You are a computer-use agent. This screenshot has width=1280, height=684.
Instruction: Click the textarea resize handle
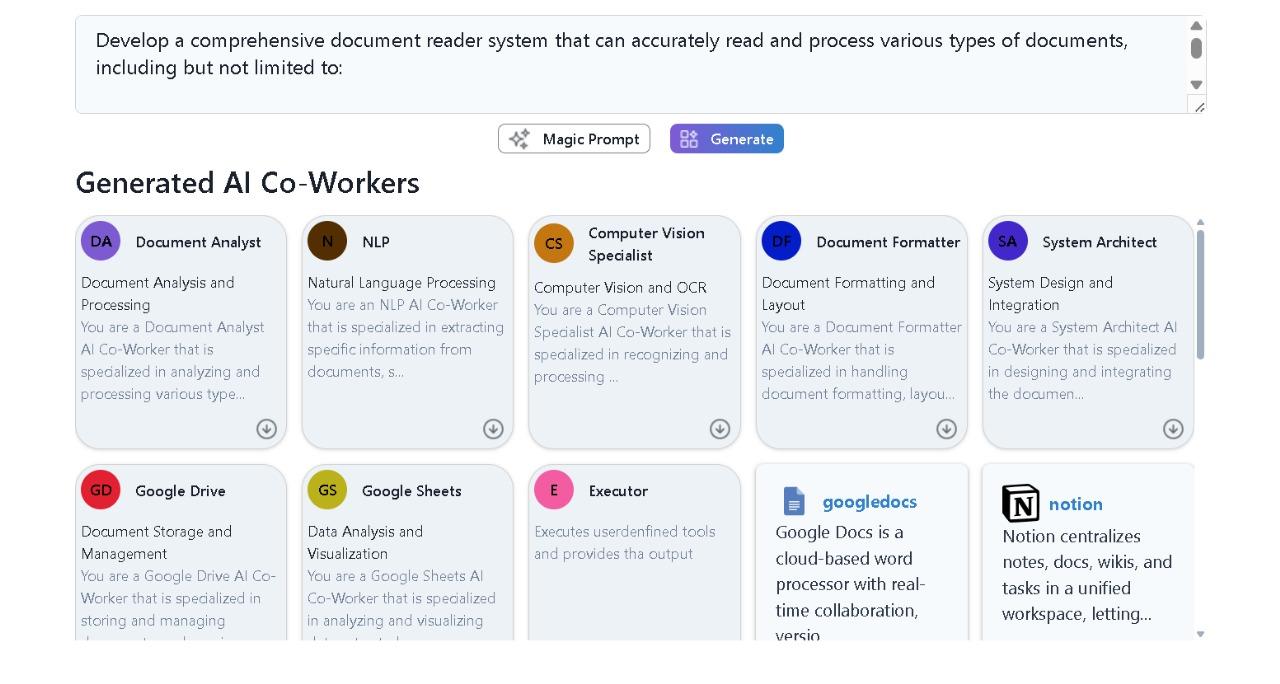tap(1199, 106)
